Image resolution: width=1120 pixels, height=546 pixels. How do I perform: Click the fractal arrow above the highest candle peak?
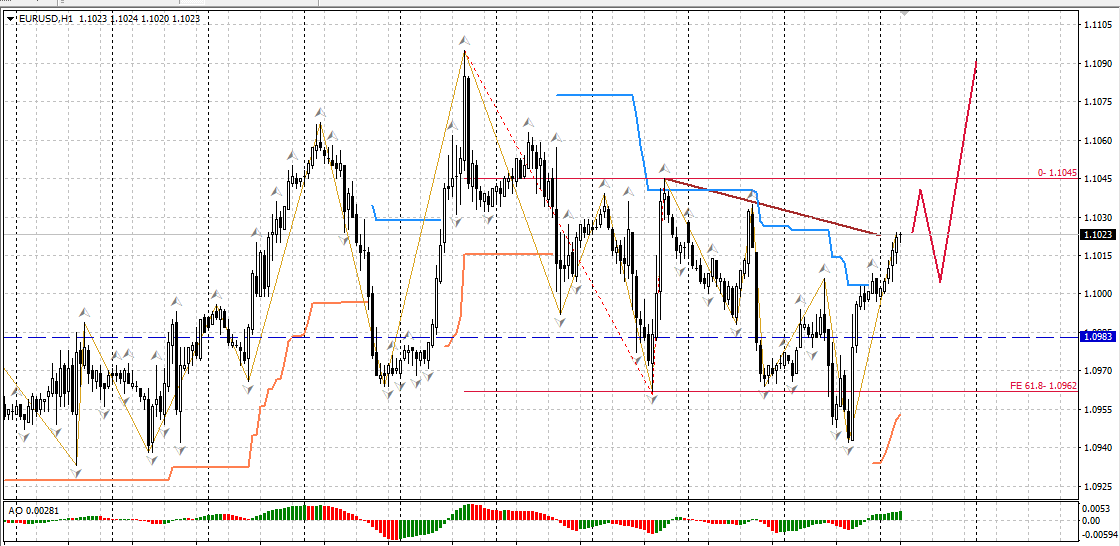465,41
